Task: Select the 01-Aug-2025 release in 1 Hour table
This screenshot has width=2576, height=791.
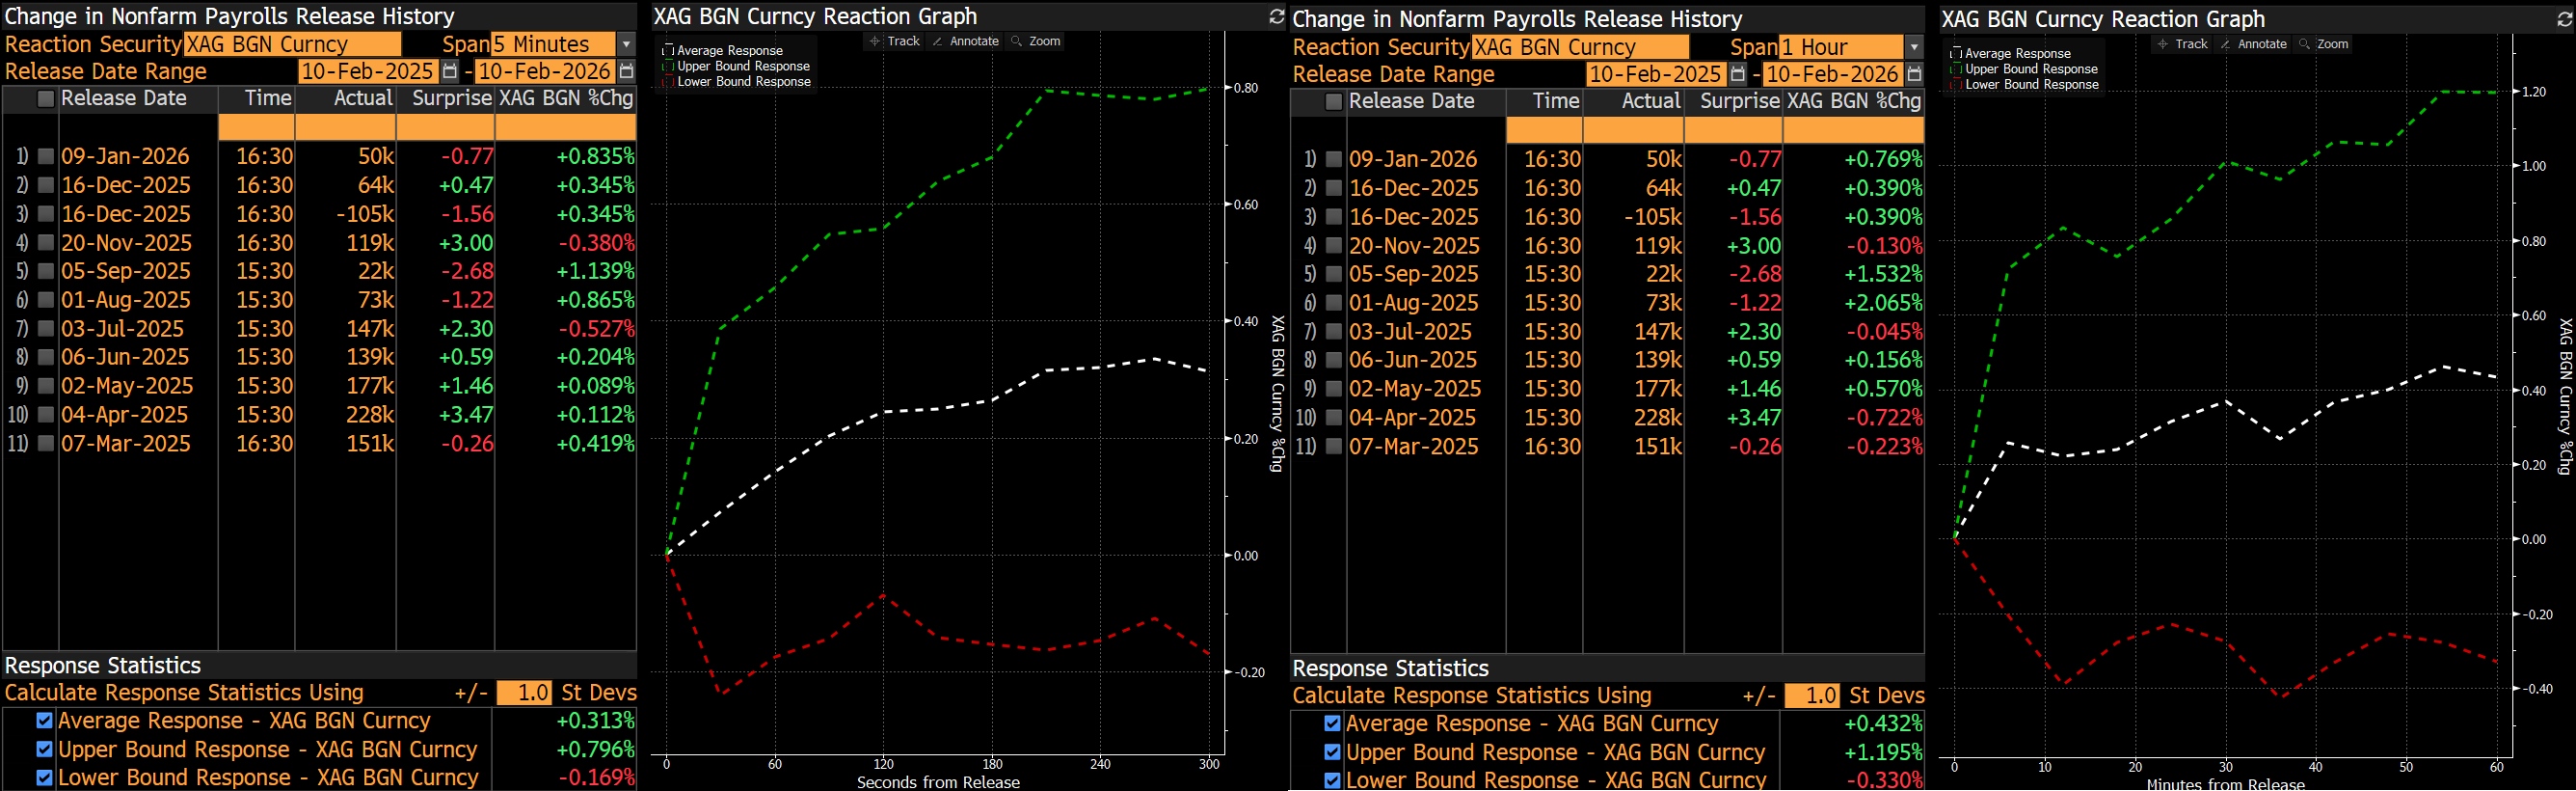Action: coord(1411,303)
